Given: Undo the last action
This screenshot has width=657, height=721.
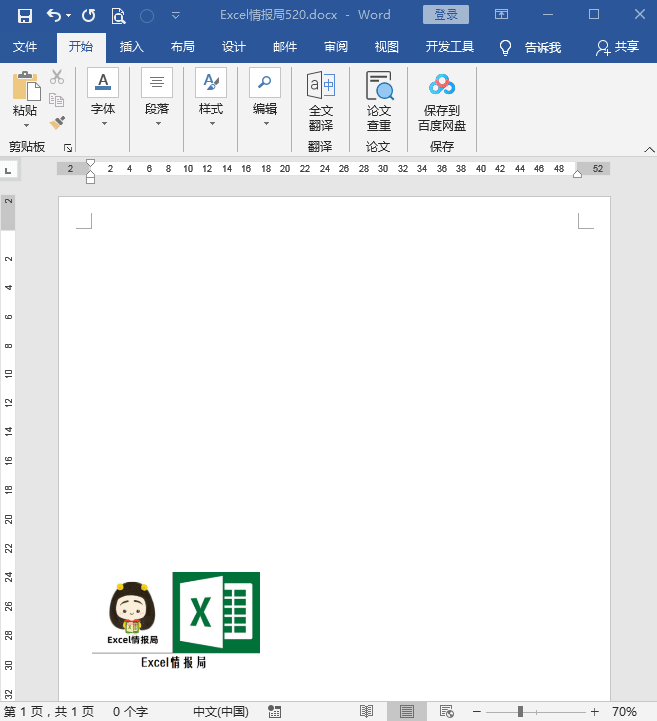Looking at the screenshot, I should click(x=53, y=16).
